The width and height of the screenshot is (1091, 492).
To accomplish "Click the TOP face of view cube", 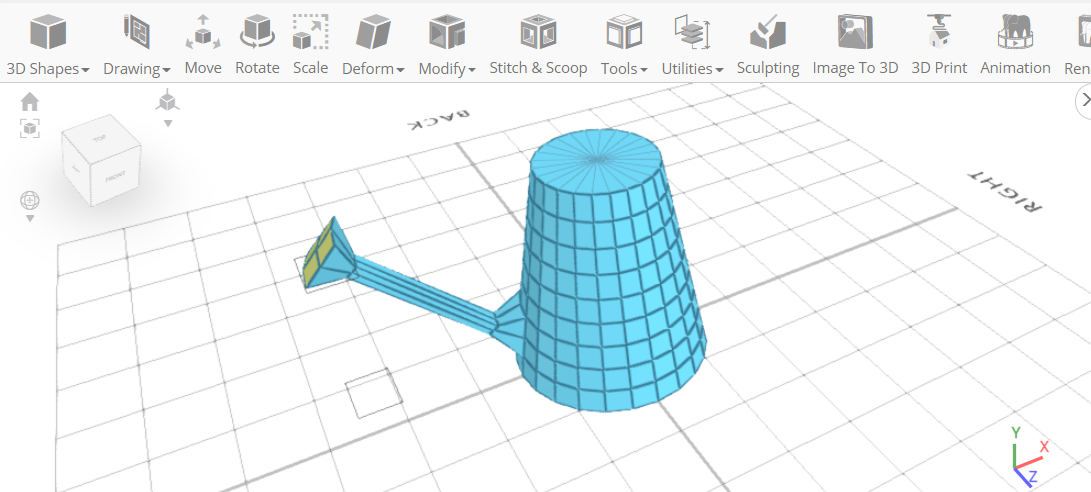I will pos(102,138).
